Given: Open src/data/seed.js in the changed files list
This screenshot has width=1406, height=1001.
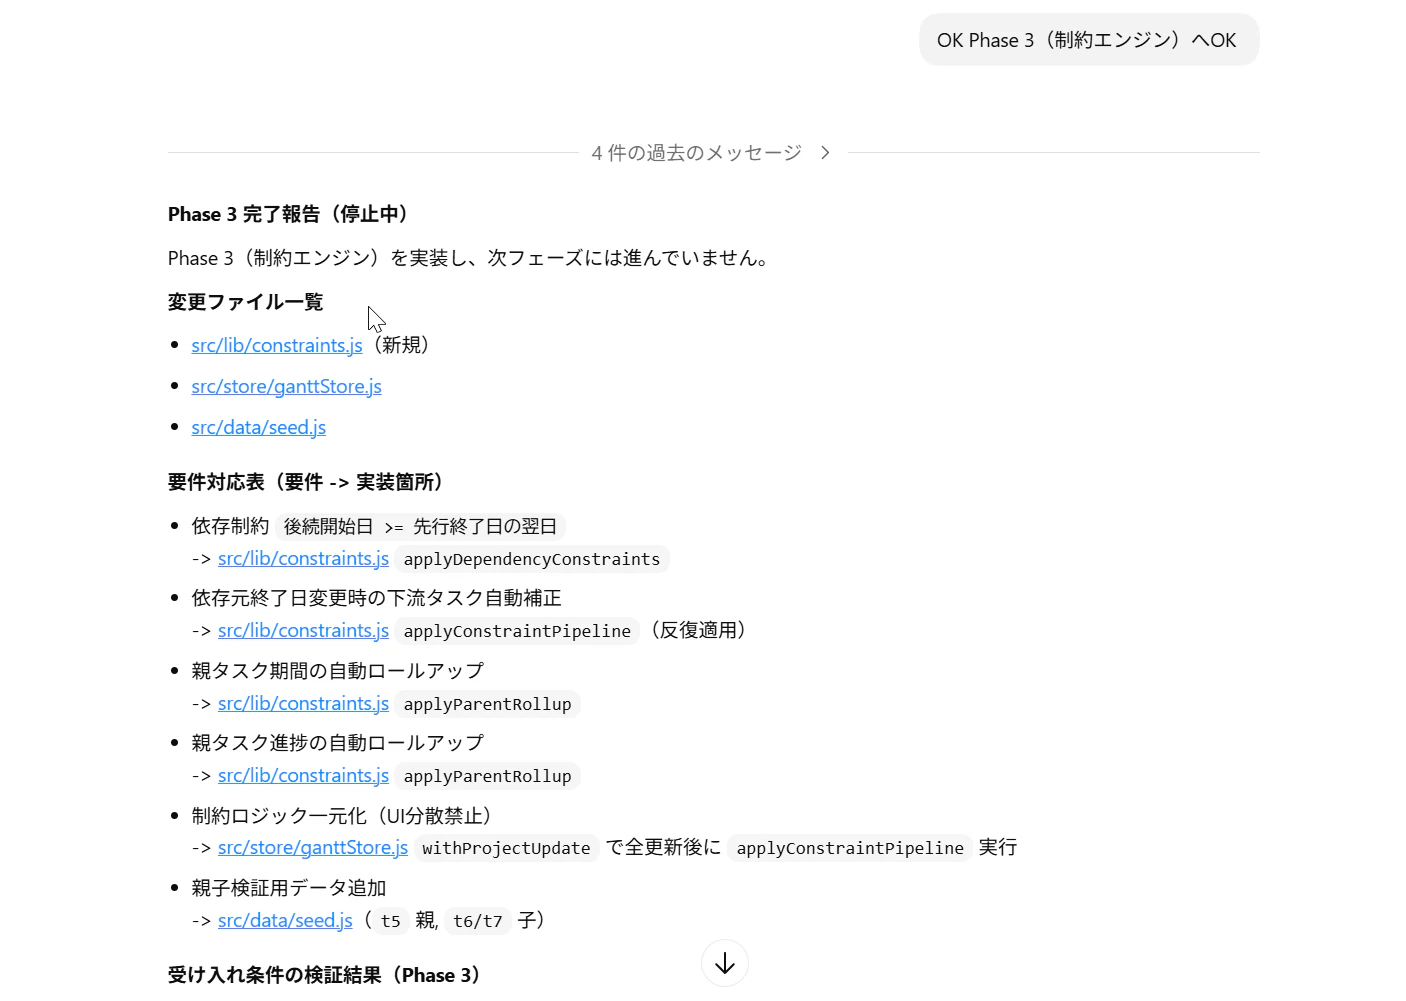Looking at the screenshot, I should pyautogui.click(x=259, y=427).
